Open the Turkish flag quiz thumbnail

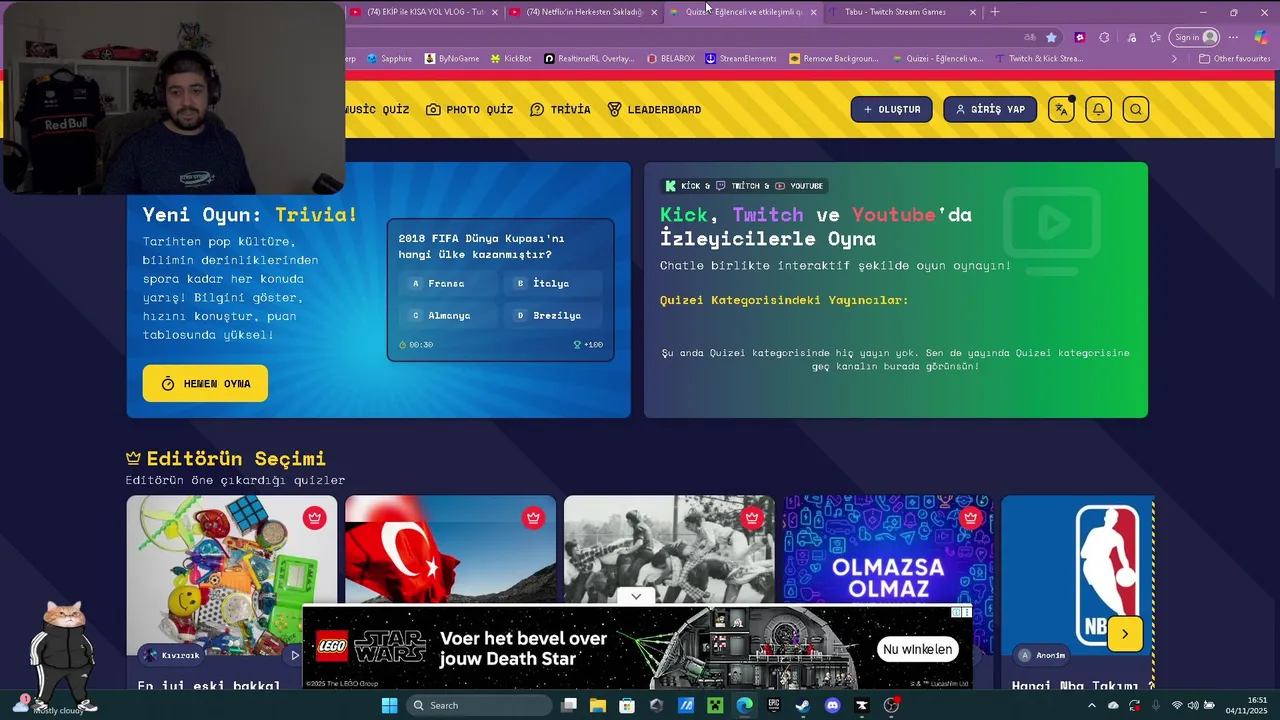click(x=450, y=550)
